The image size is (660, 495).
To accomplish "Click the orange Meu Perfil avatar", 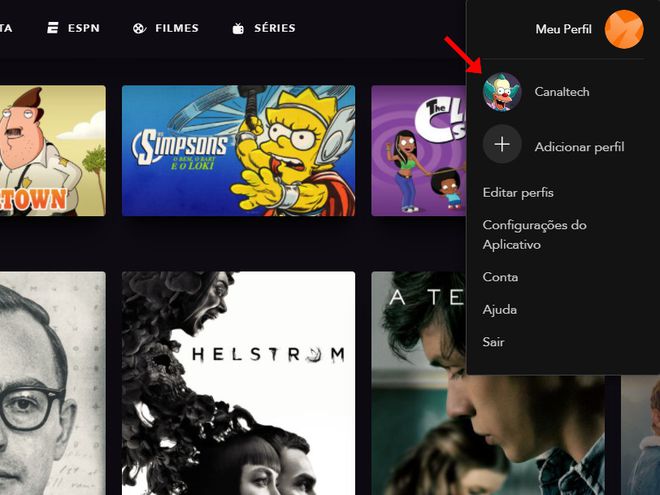I will pos(624,29).
